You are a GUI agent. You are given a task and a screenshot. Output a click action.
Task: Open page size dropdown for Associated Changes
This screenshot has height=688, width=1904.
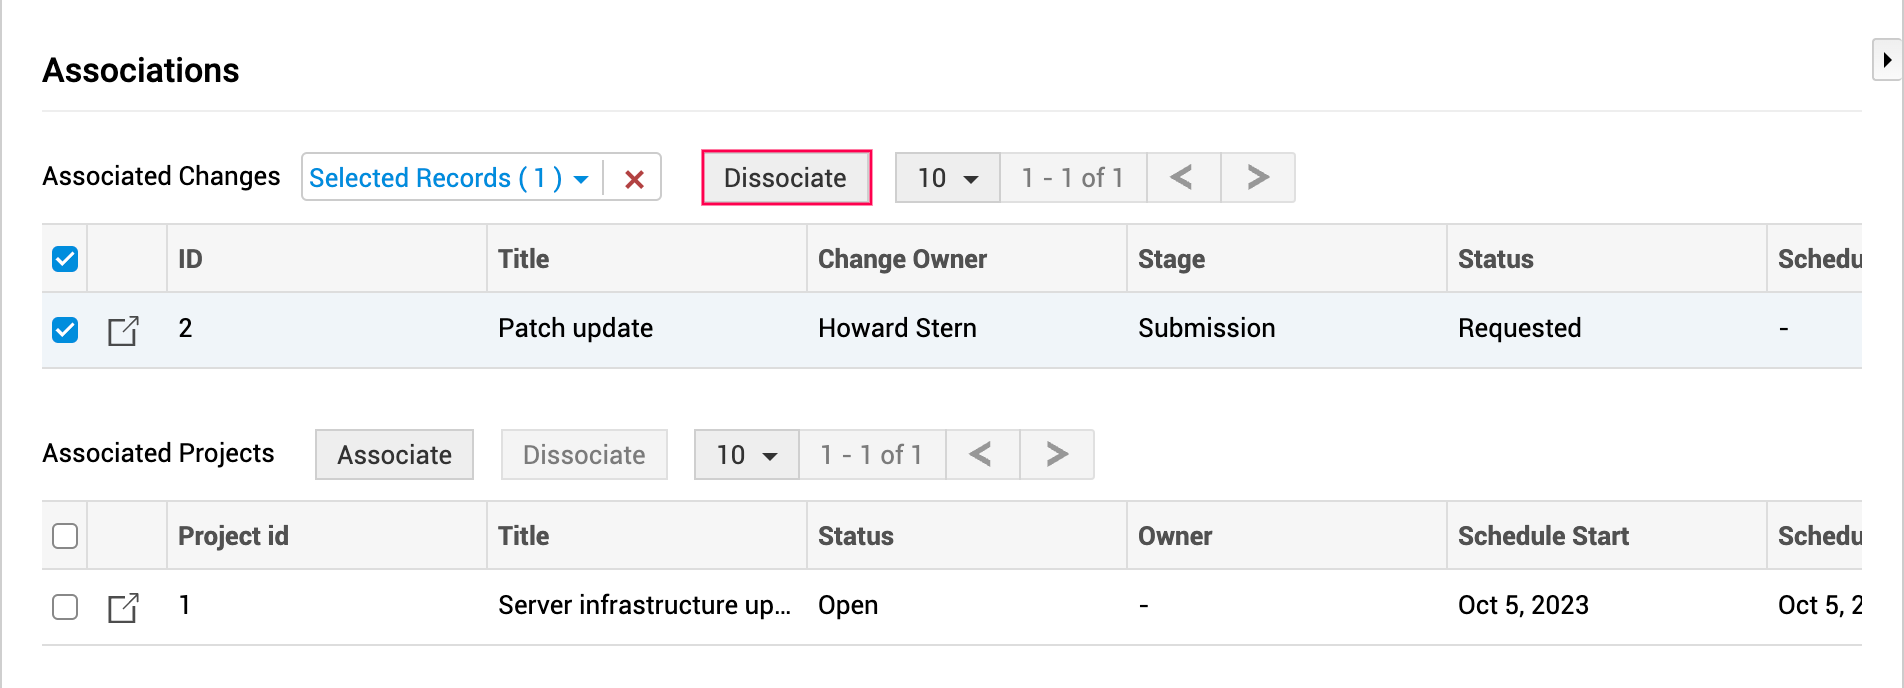[947, 178]
